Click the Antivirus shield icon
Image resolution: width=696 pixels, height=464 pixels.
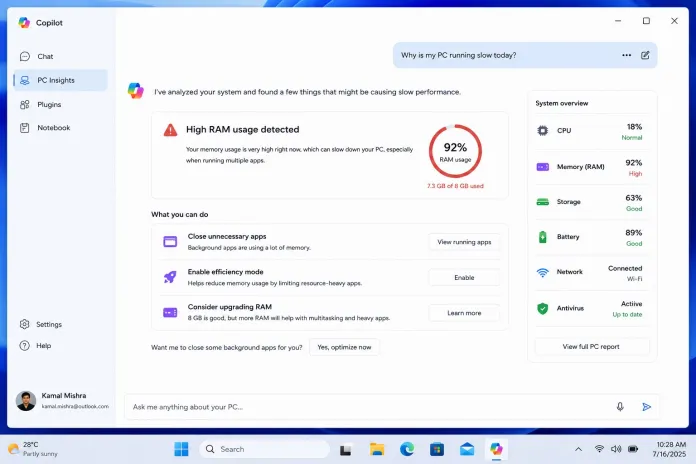pos(542,309)
